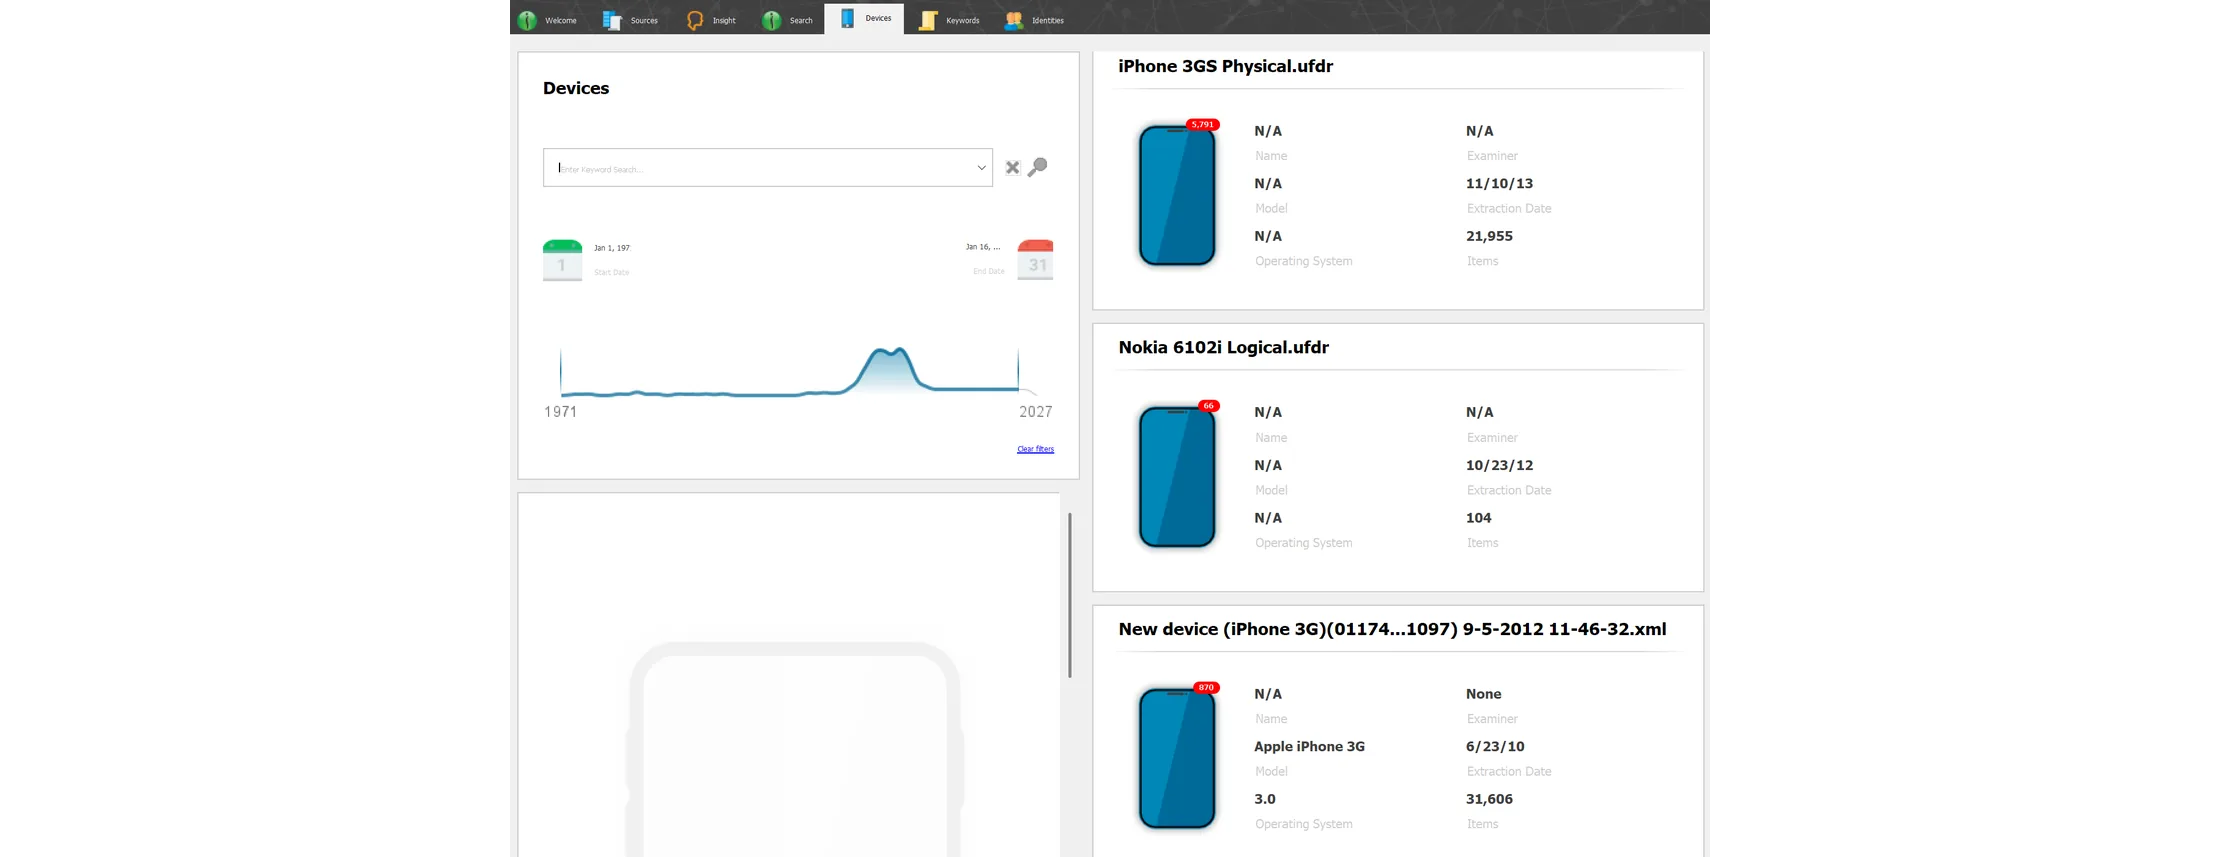This screenshot has height=857, width=2220.
Task: Click the Sources tab document icon
Action: 612,20
